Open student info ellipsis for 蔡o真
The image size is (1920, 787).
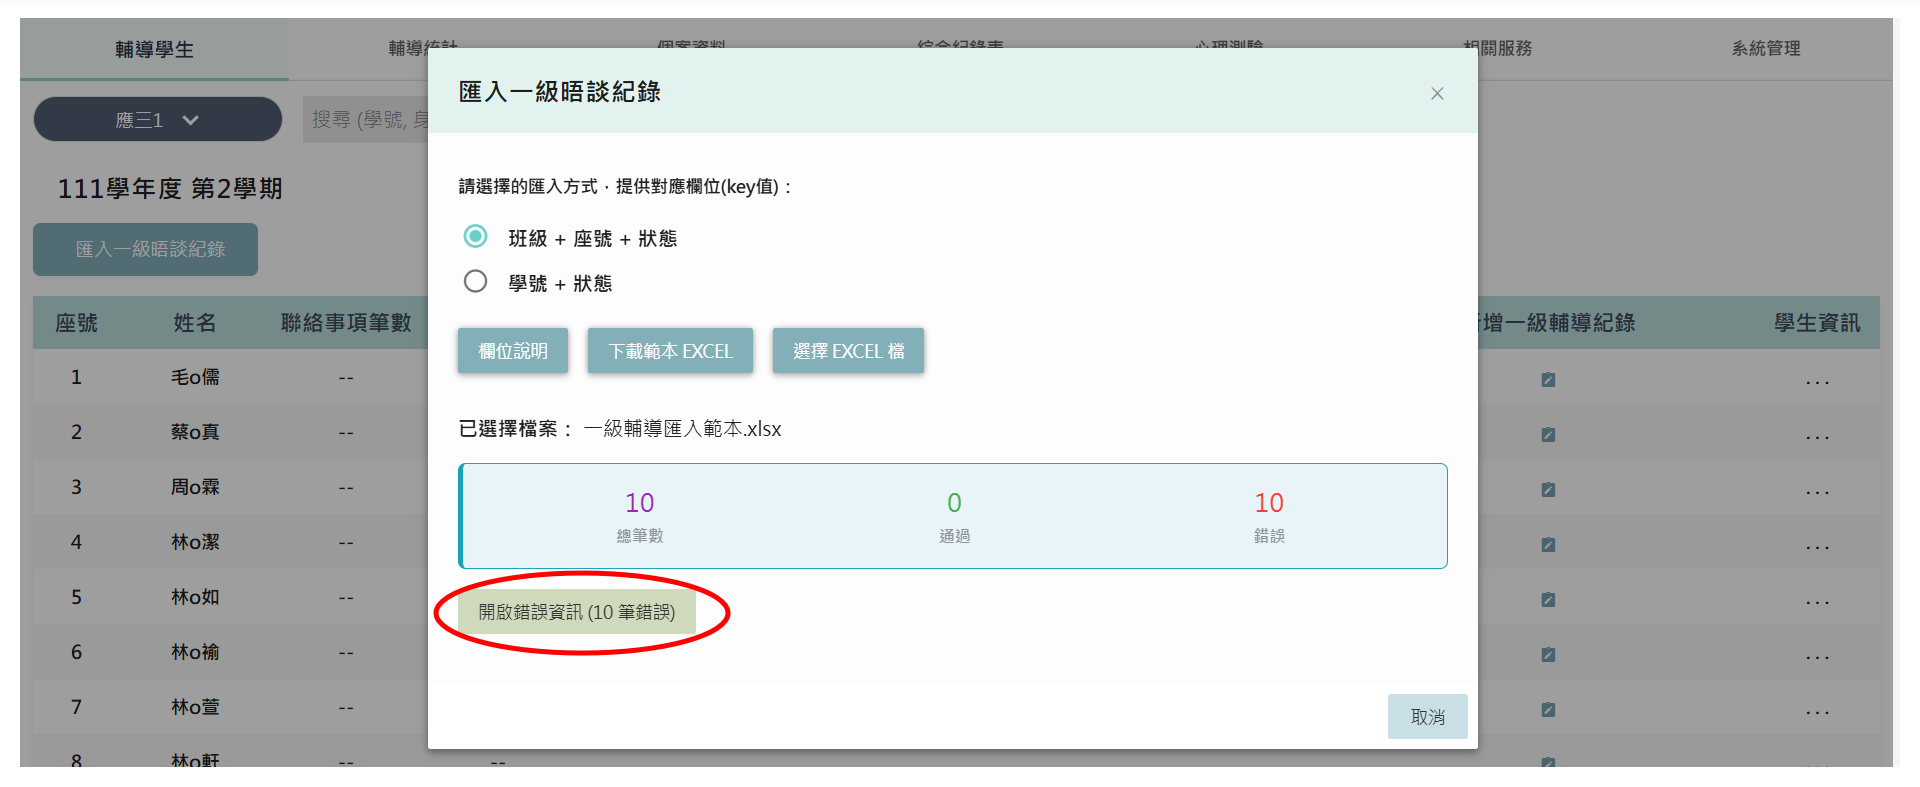coord(1817,437)
